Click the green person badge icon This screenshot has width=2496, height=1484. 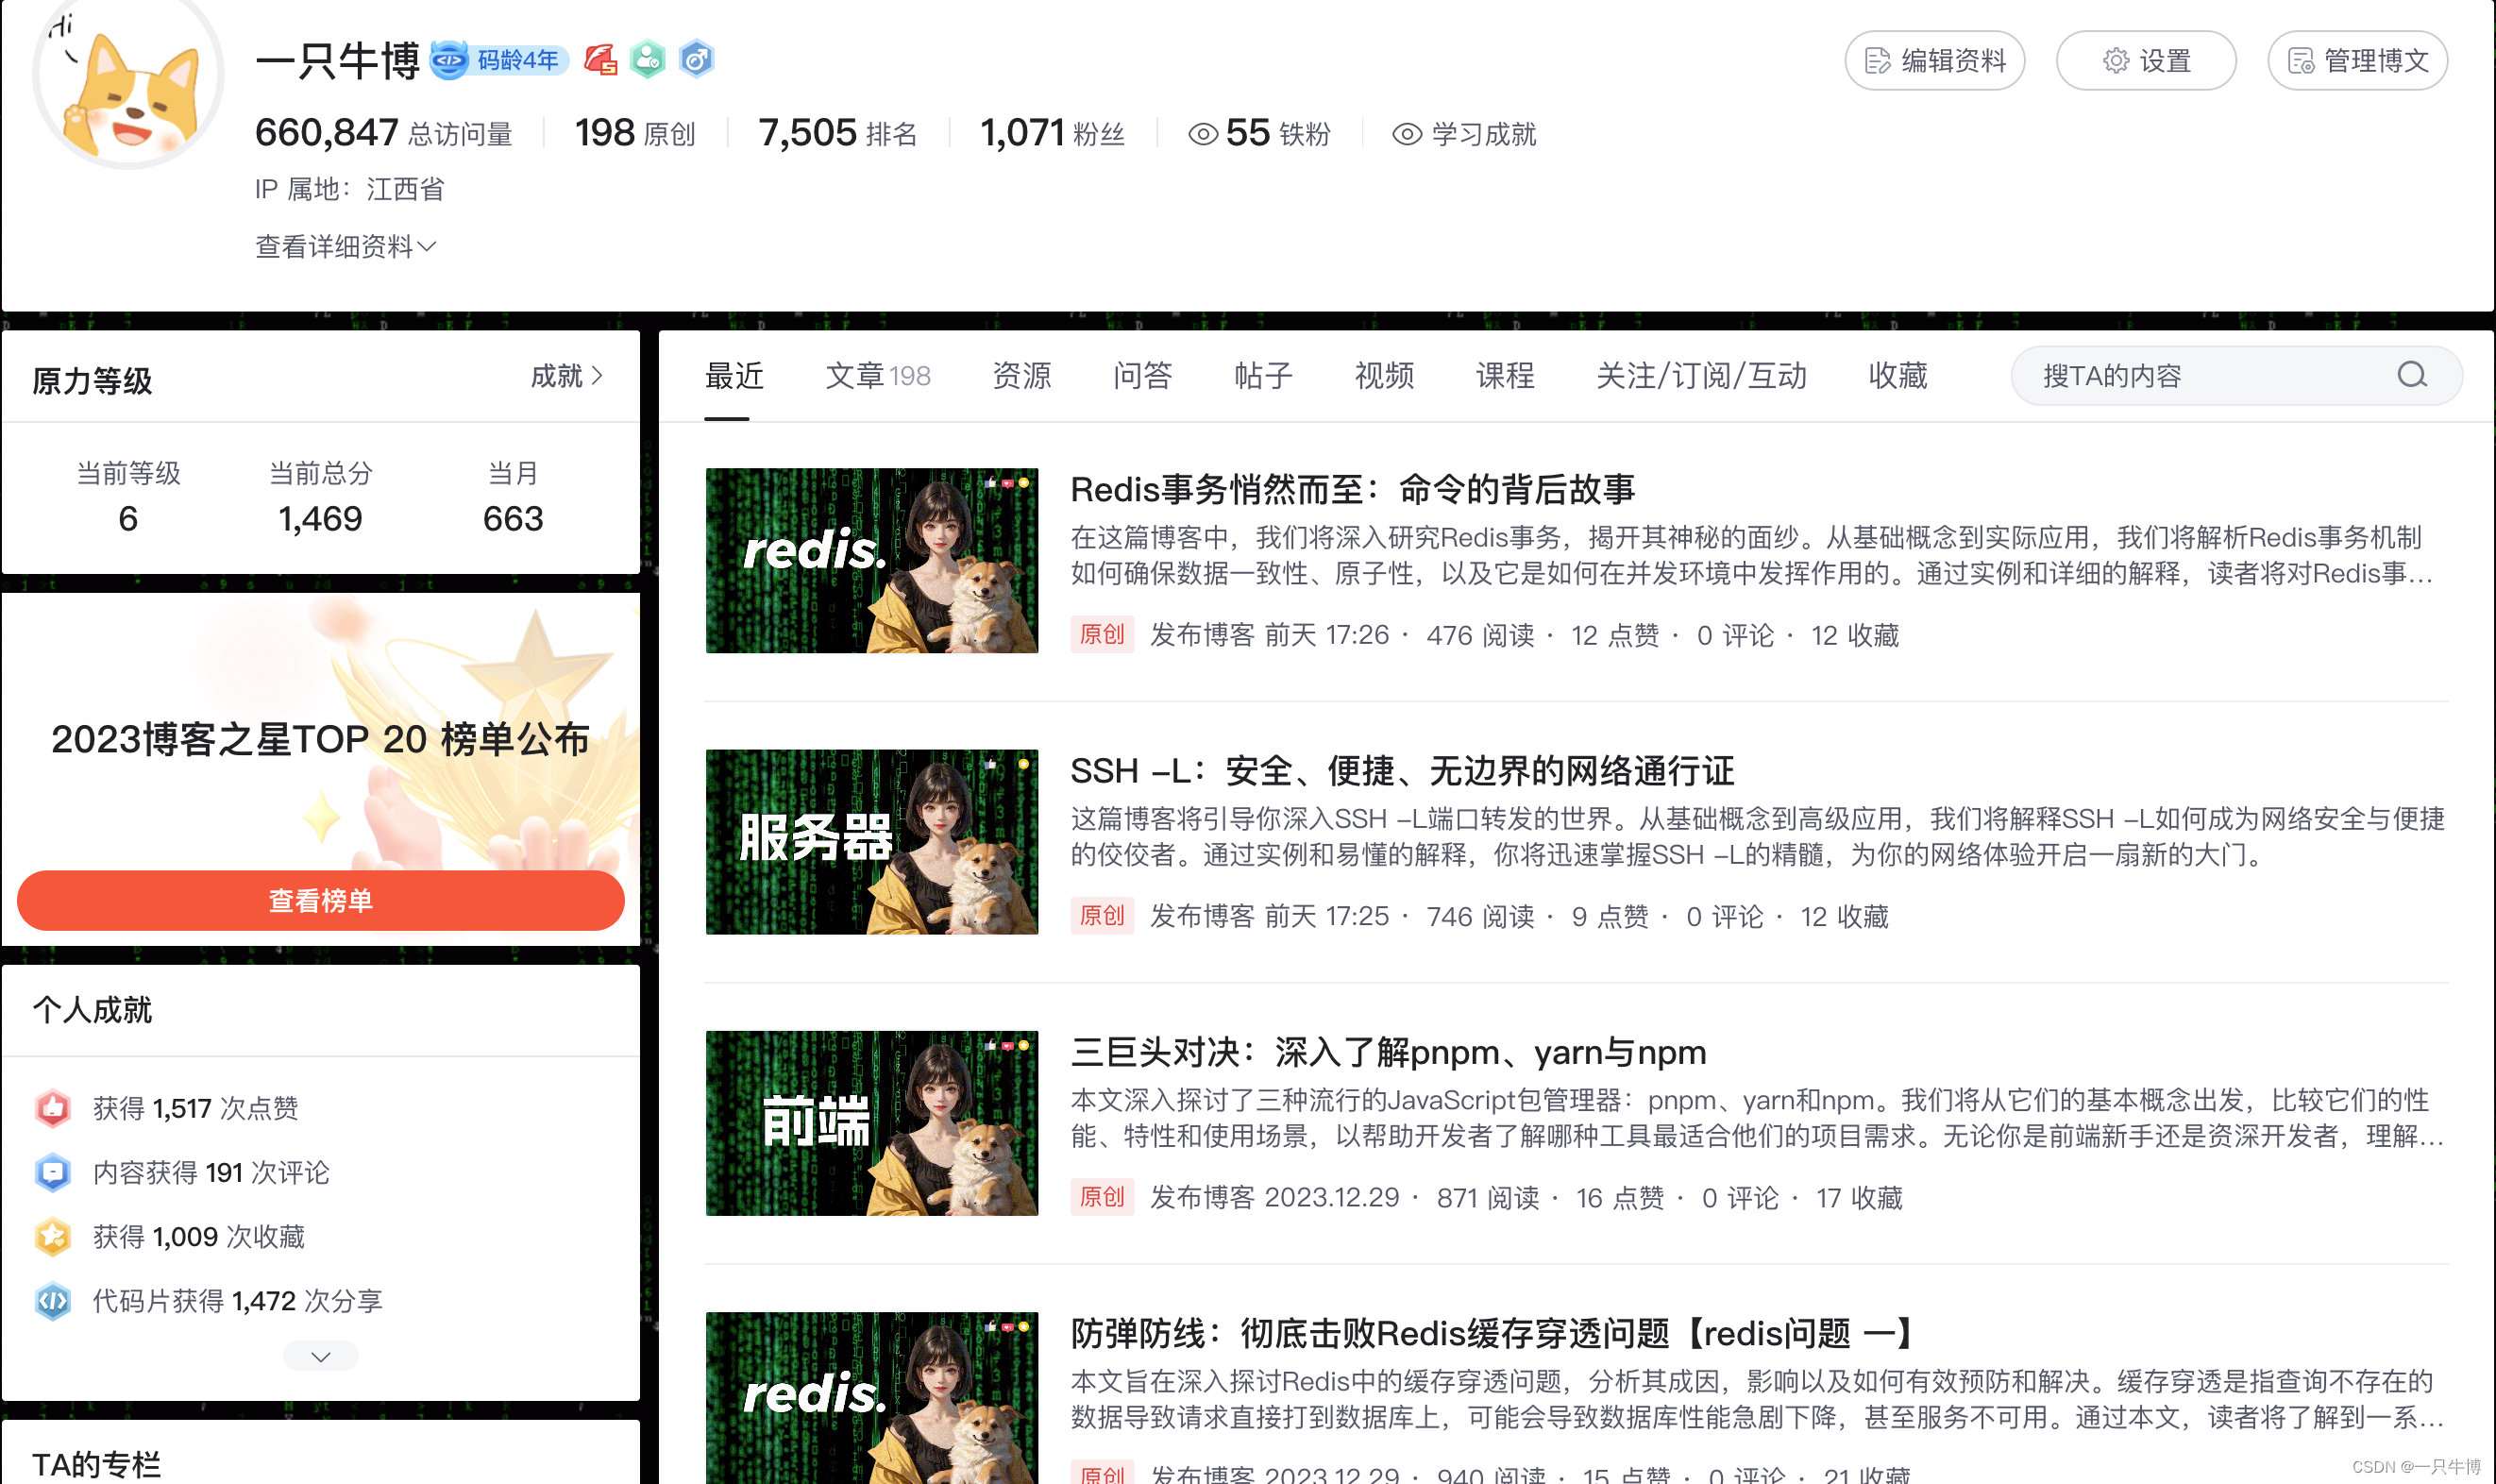pyautogui.click(x=648, y=60)
